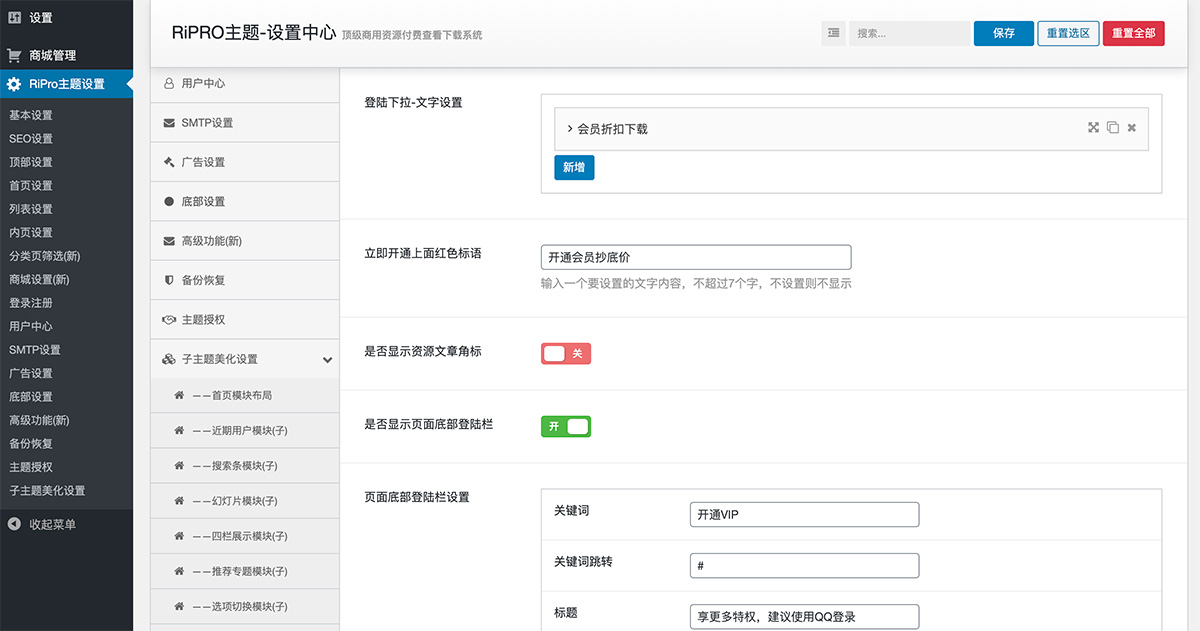Turn on 是否显示资源文章角标 toggle

(x=565, y=353)
